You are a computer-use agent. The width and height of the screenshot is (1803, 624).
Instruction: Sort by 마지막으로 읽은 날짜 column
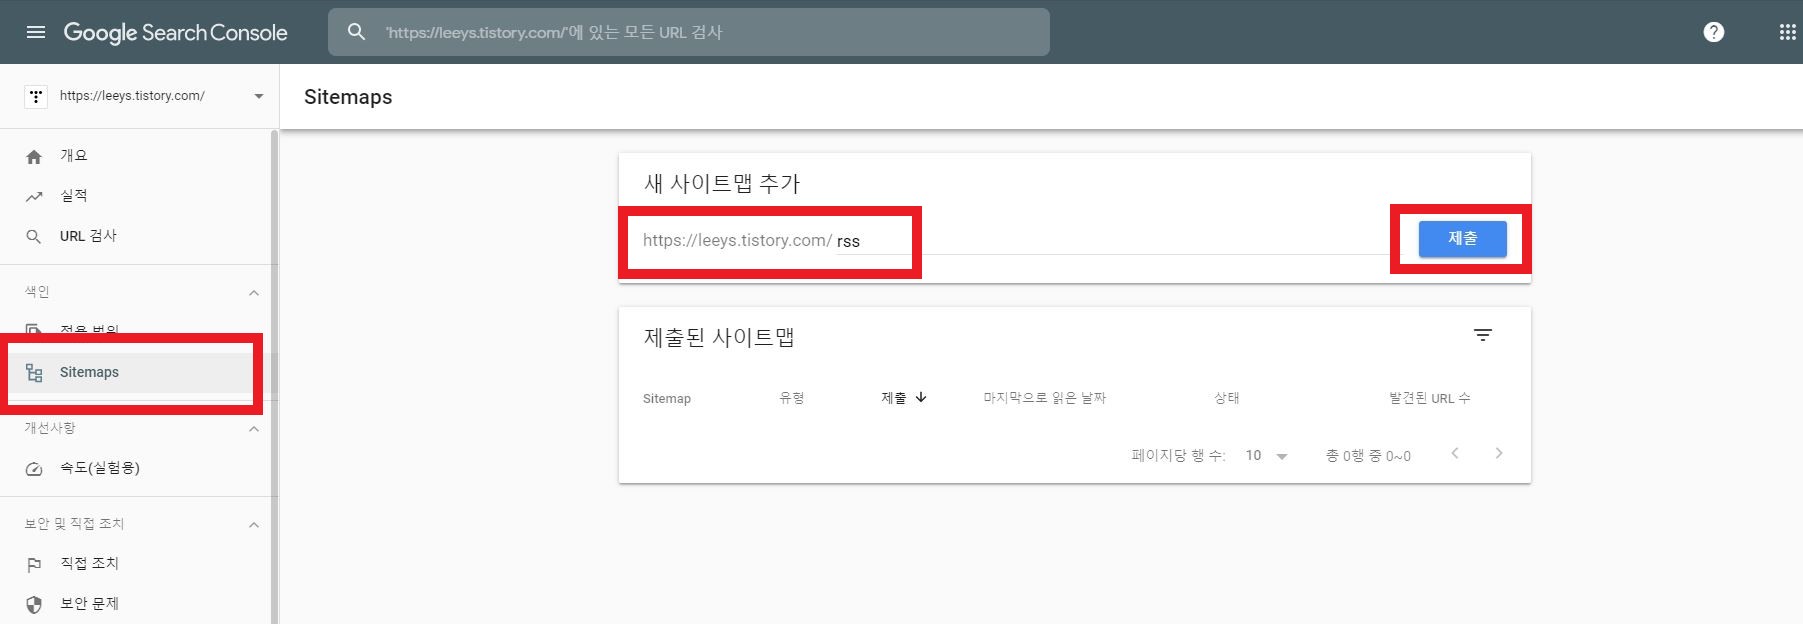pos(1045,398)
